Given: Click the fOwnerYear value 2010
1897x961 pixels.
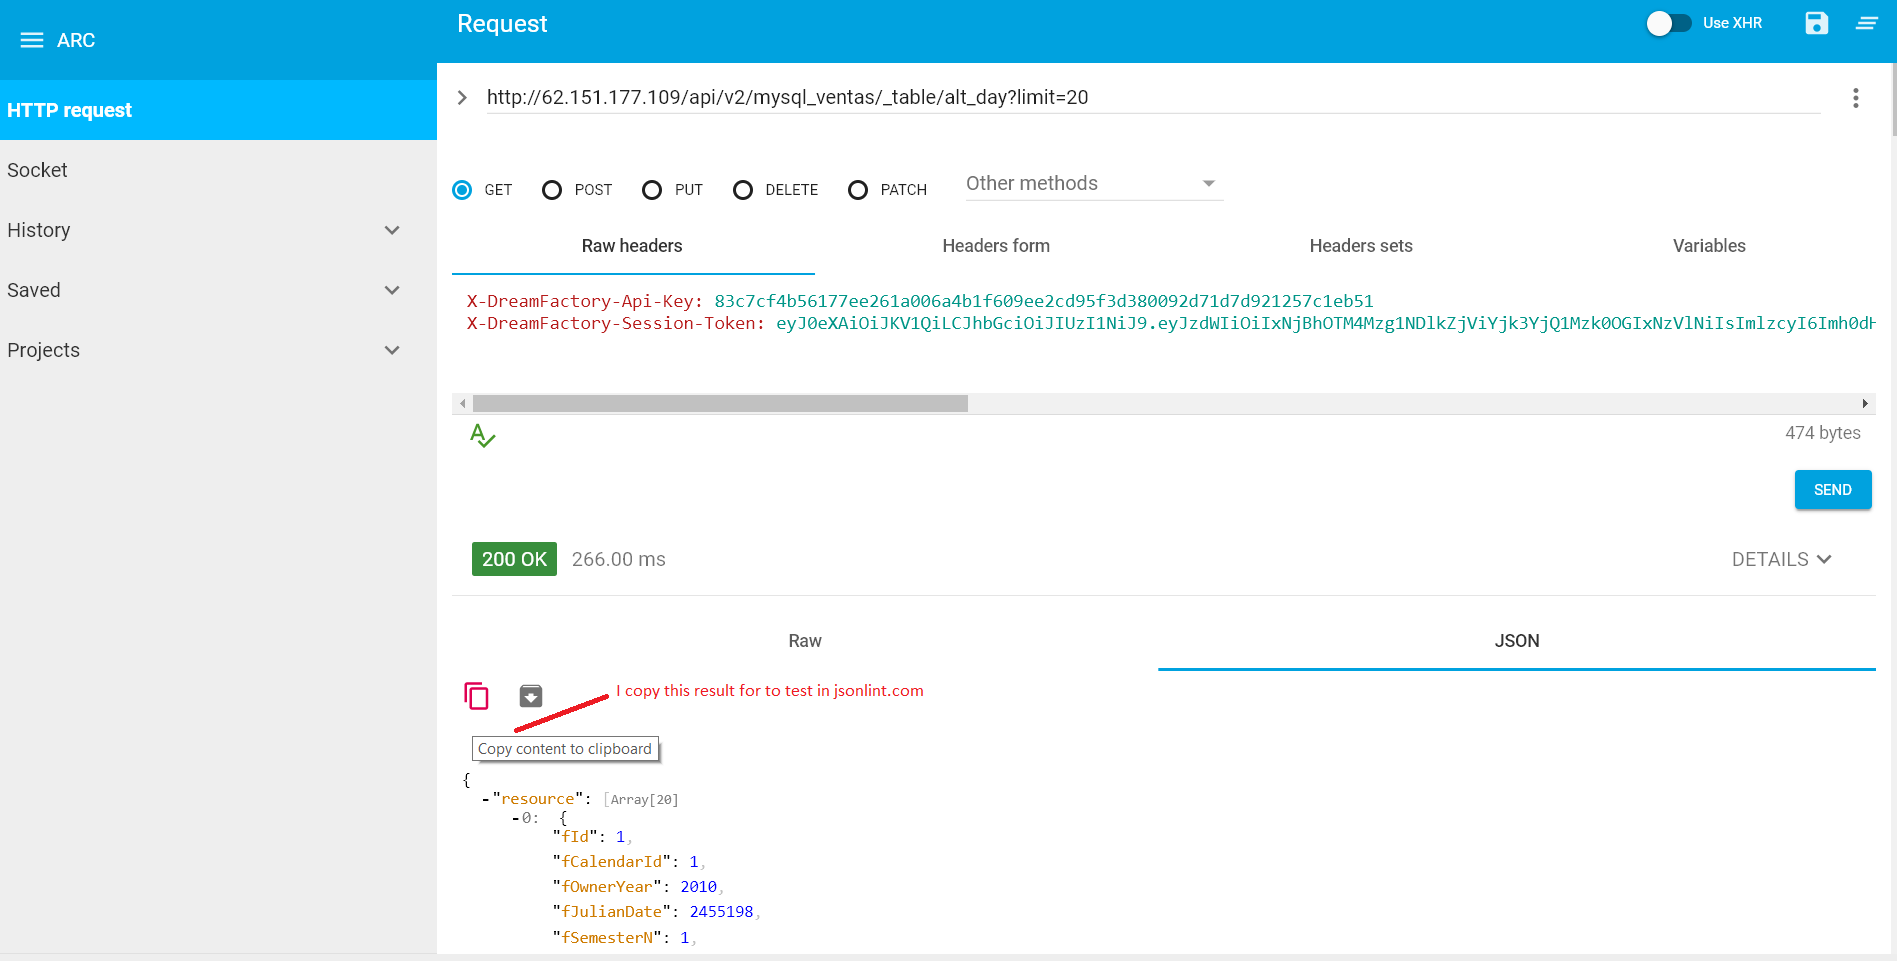Looking at the screenshot, I should [698, 887].
